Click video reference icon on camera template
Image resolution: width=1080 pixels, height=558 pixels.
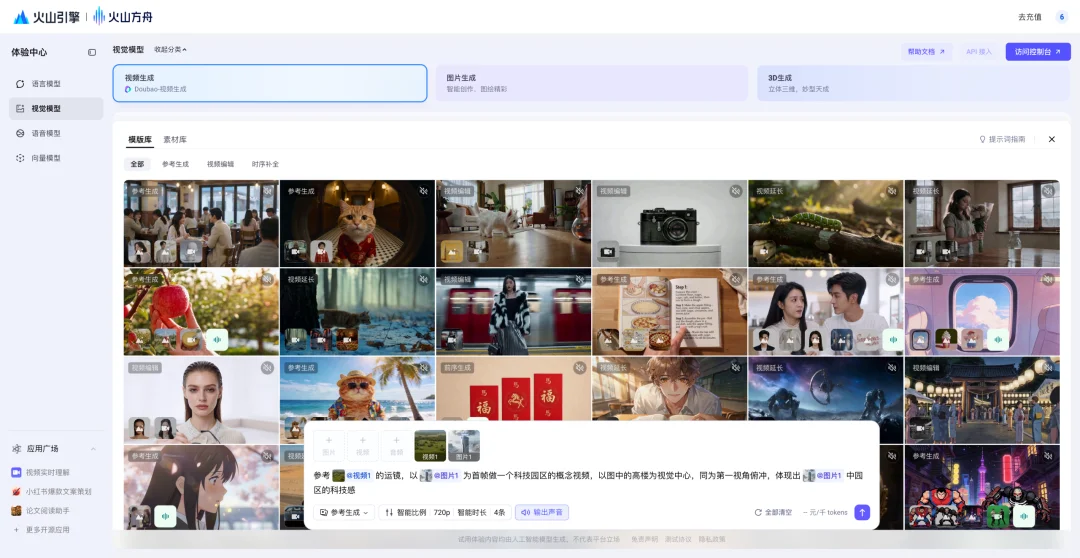click(608, 251)
